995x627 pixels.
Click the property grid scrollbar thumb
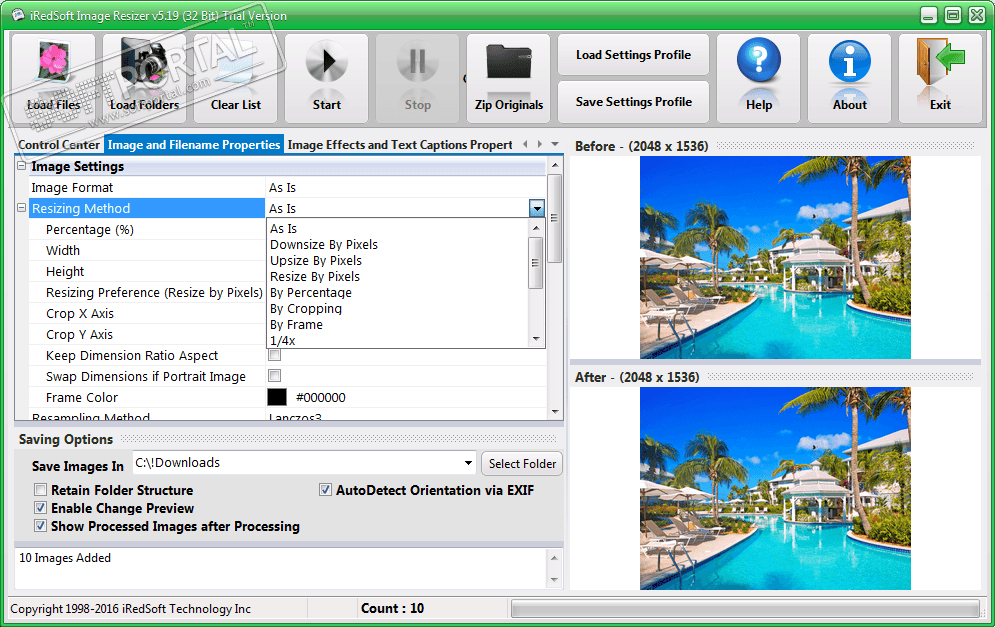pyautogui.click(x=555, y=218)
